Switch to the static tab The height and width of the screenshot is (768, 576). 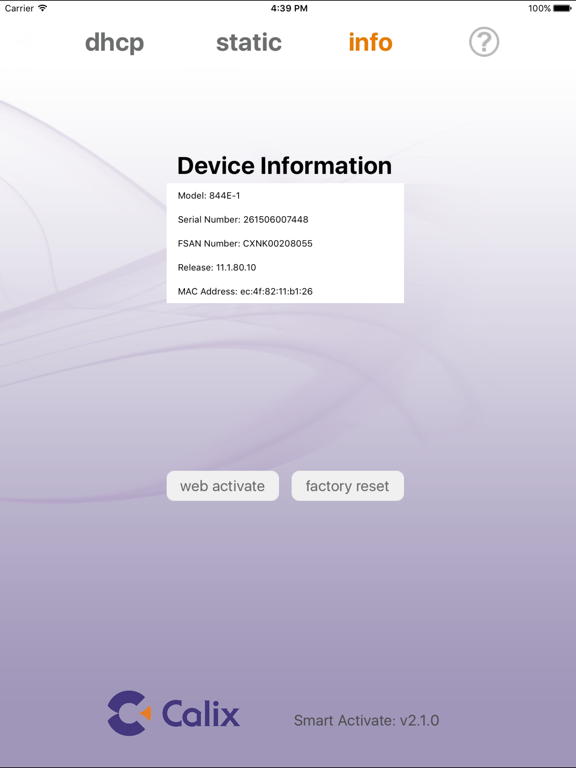click(249, 43)
